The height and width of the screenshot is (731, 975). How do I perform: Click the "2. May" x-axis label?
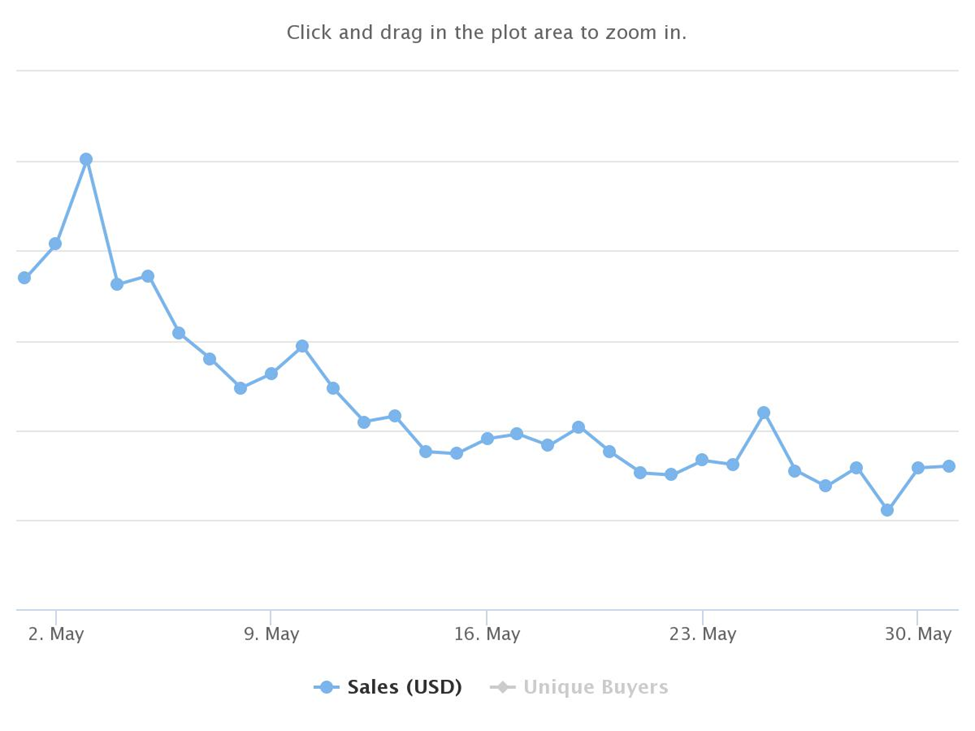[56, 635]
